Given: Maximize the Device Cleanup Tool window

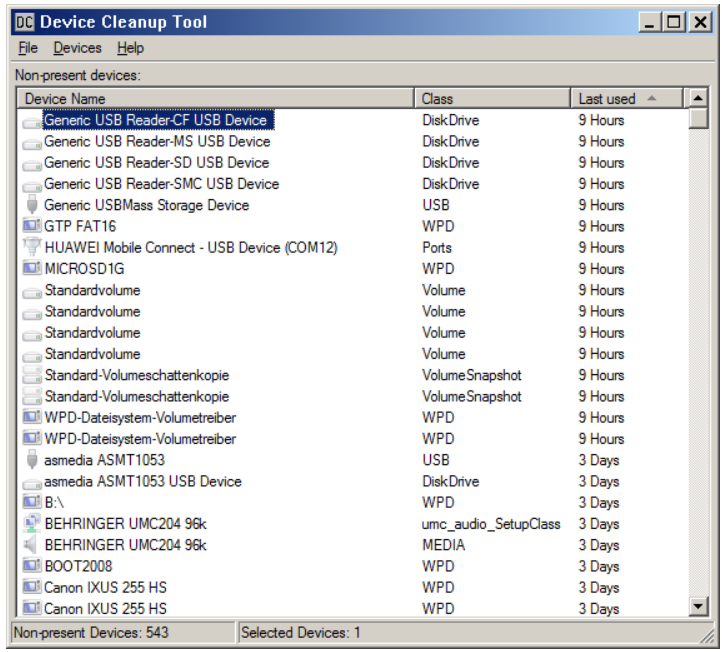Looking at the screenshot, I should [674, 22].
